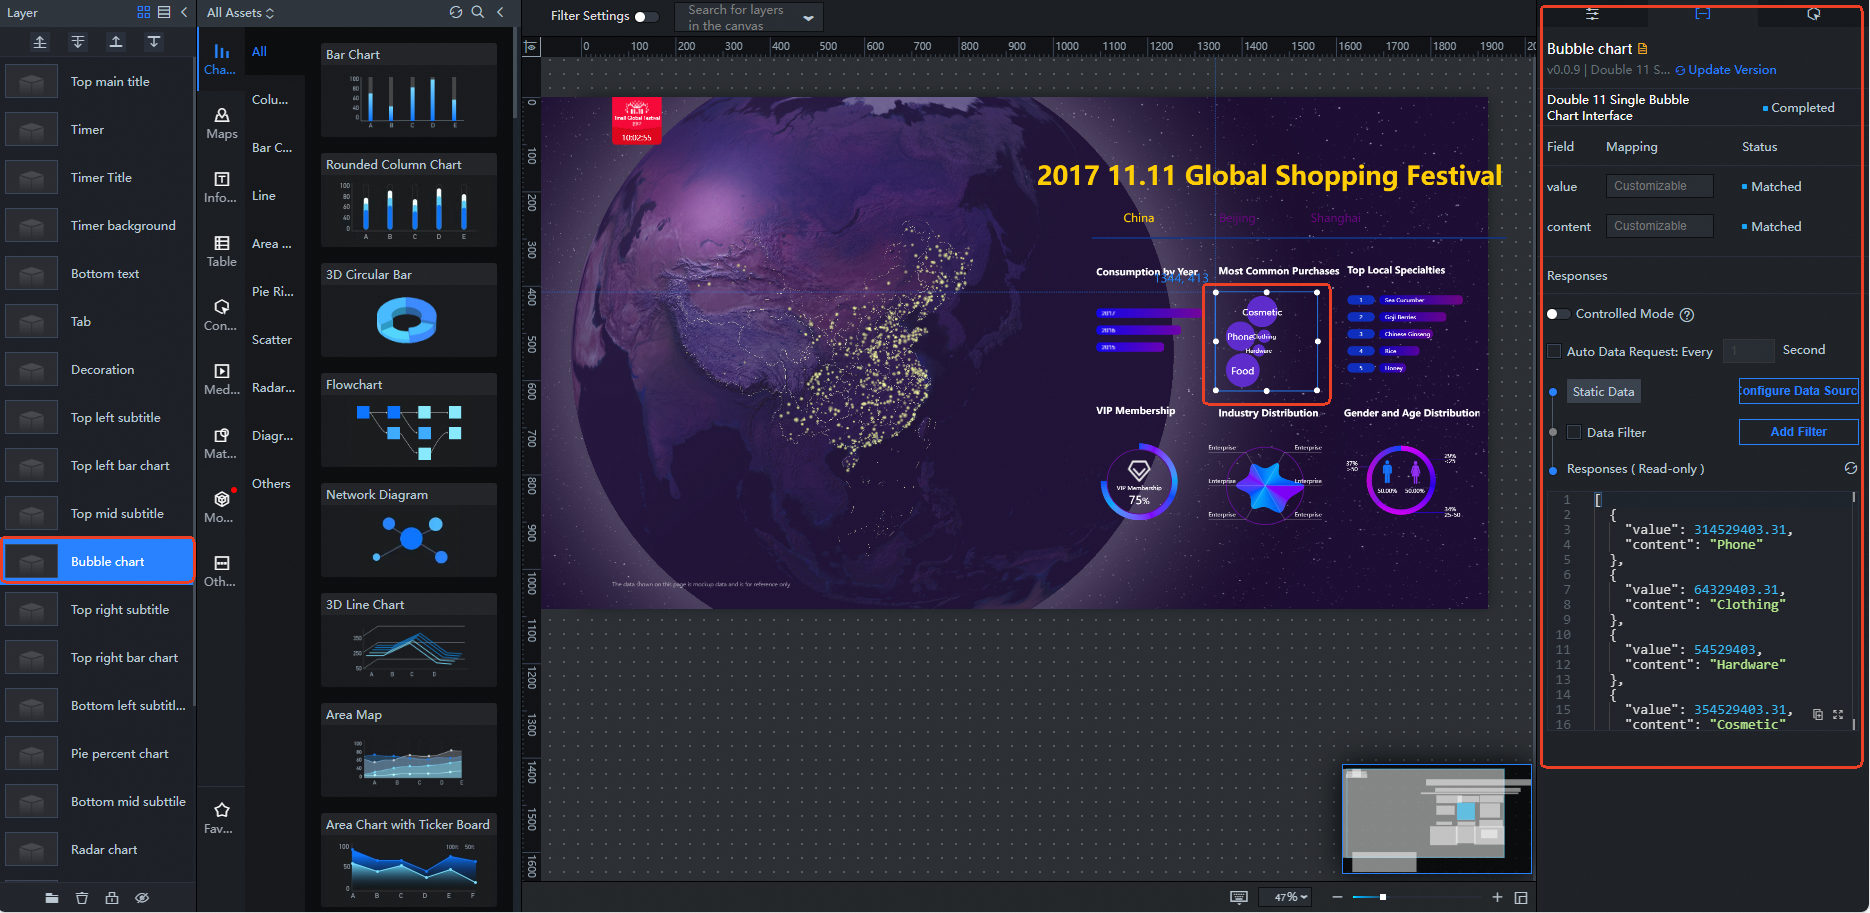Select the Radar chart layer

click(98, 850)
